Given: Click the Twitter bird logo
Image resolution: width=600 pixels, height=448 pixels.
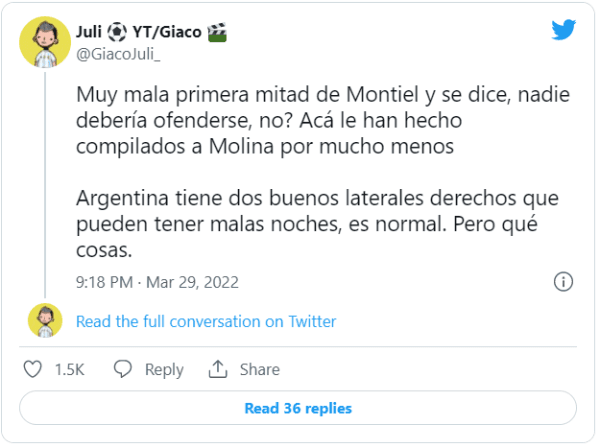Looking at the screenshot, I should coord(564,30).
